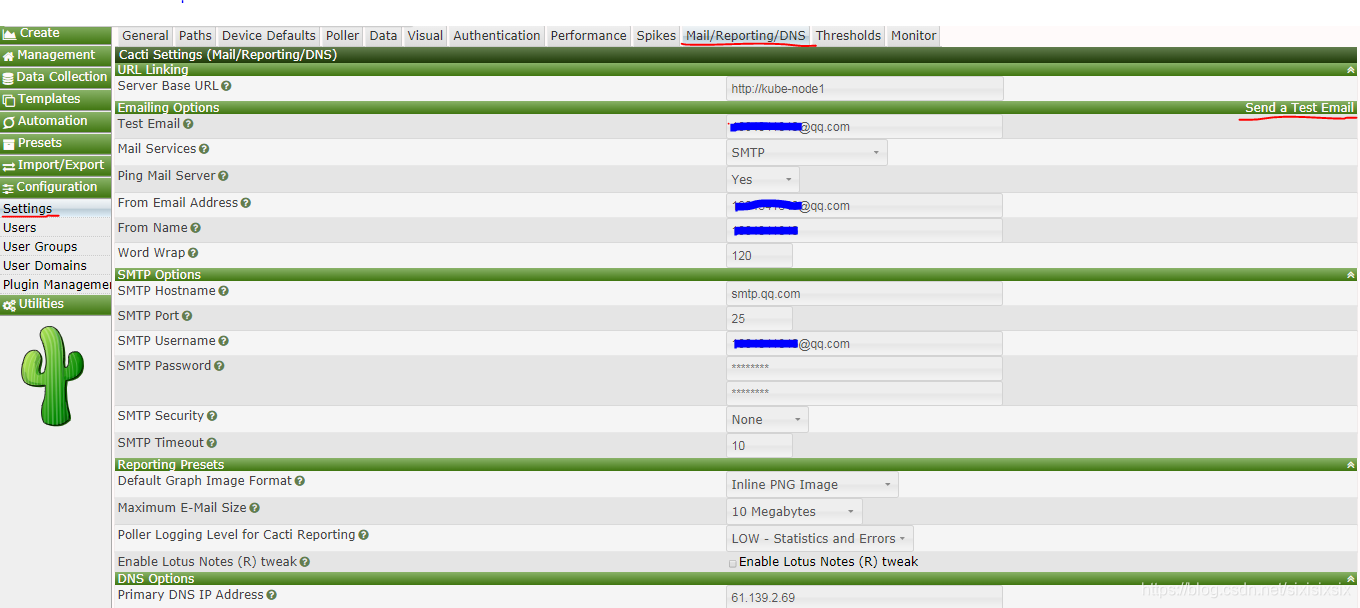Switch to the Data tab
The height and width of the screenshot is (608, 1360).
click(383, 36)
